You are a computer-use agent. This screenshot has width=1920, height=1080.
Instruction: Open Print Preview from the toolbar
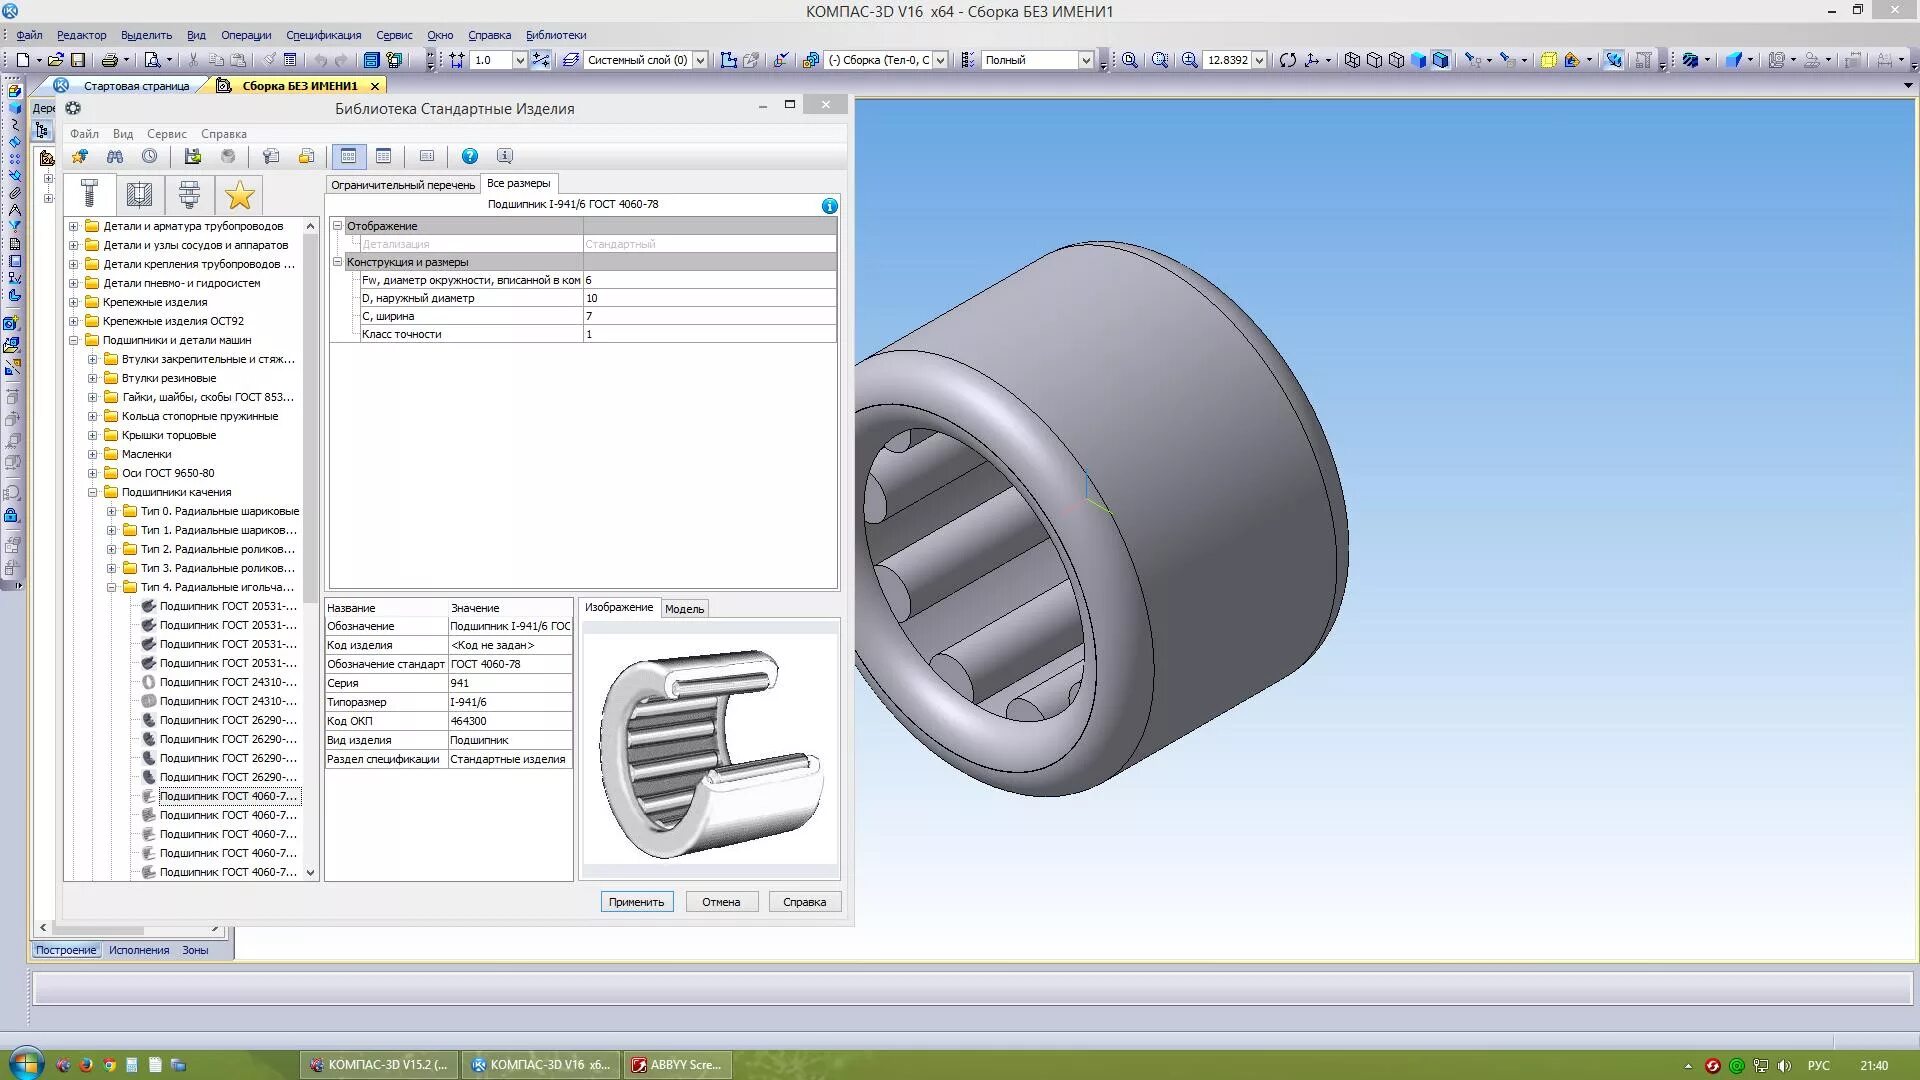(152, 60)
